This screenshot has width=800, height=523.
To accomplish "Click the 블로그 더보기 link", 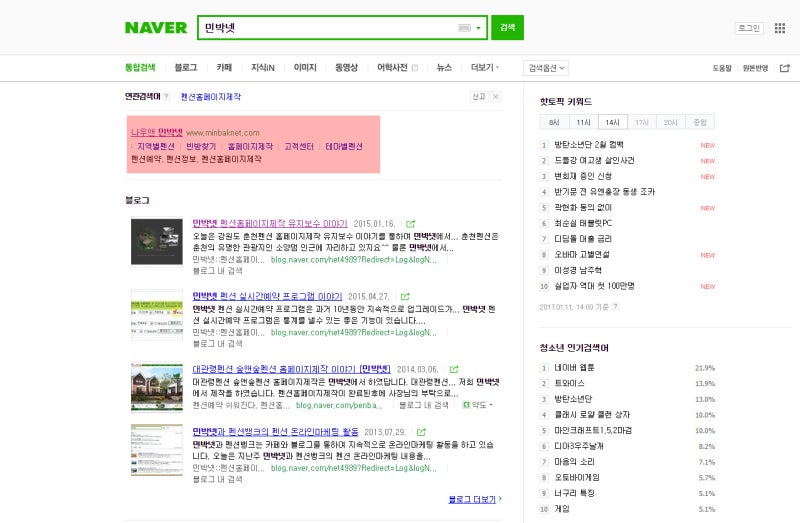I will (474, 499).
